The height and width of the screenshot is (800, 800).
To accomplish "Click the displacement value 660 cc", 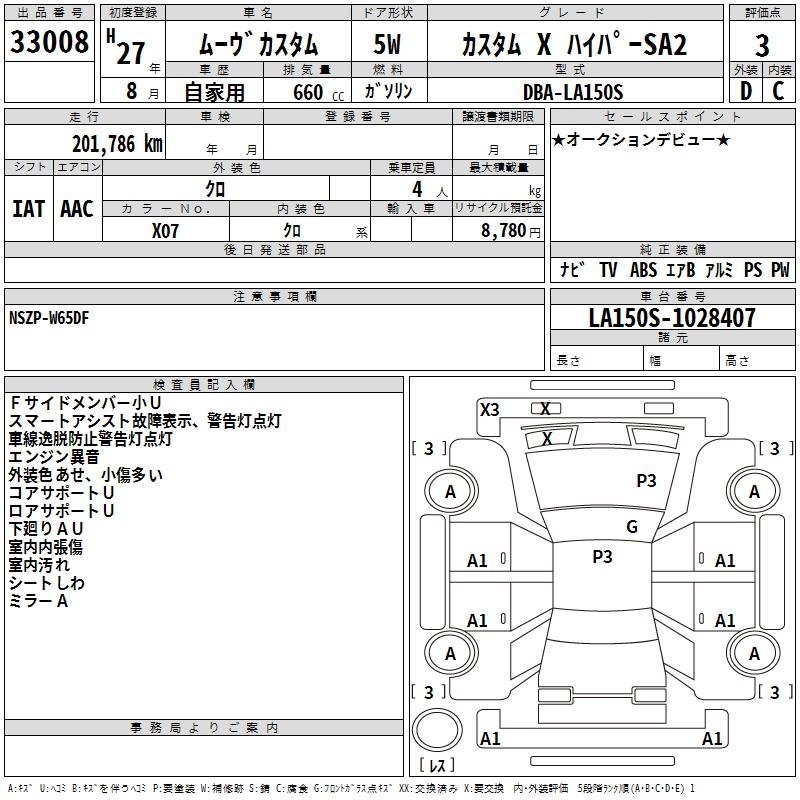I will 319,93.
